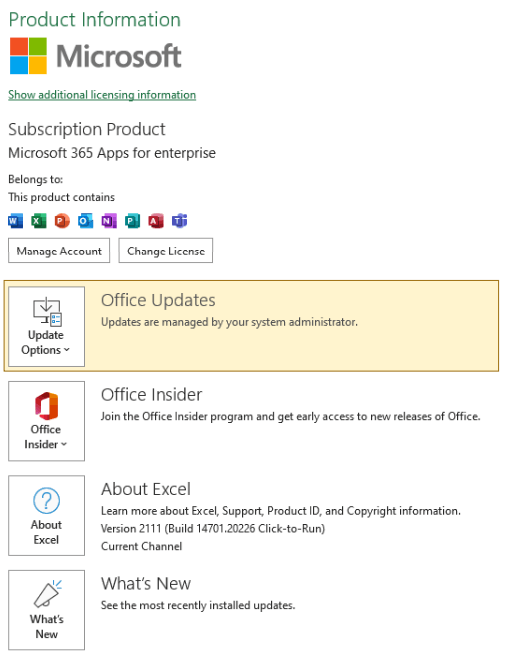The image size is (505, 656).
Task: Open the About Excel button
Action: pos(46,515)
